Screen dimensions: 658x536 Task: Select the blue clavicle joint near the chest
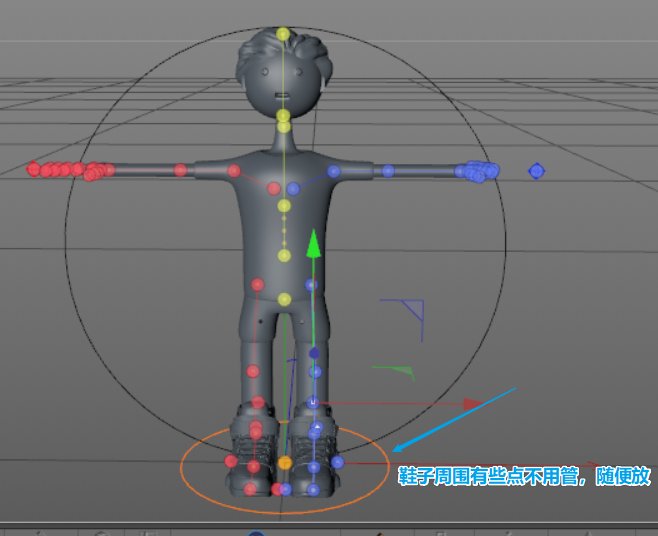[293, 189]
